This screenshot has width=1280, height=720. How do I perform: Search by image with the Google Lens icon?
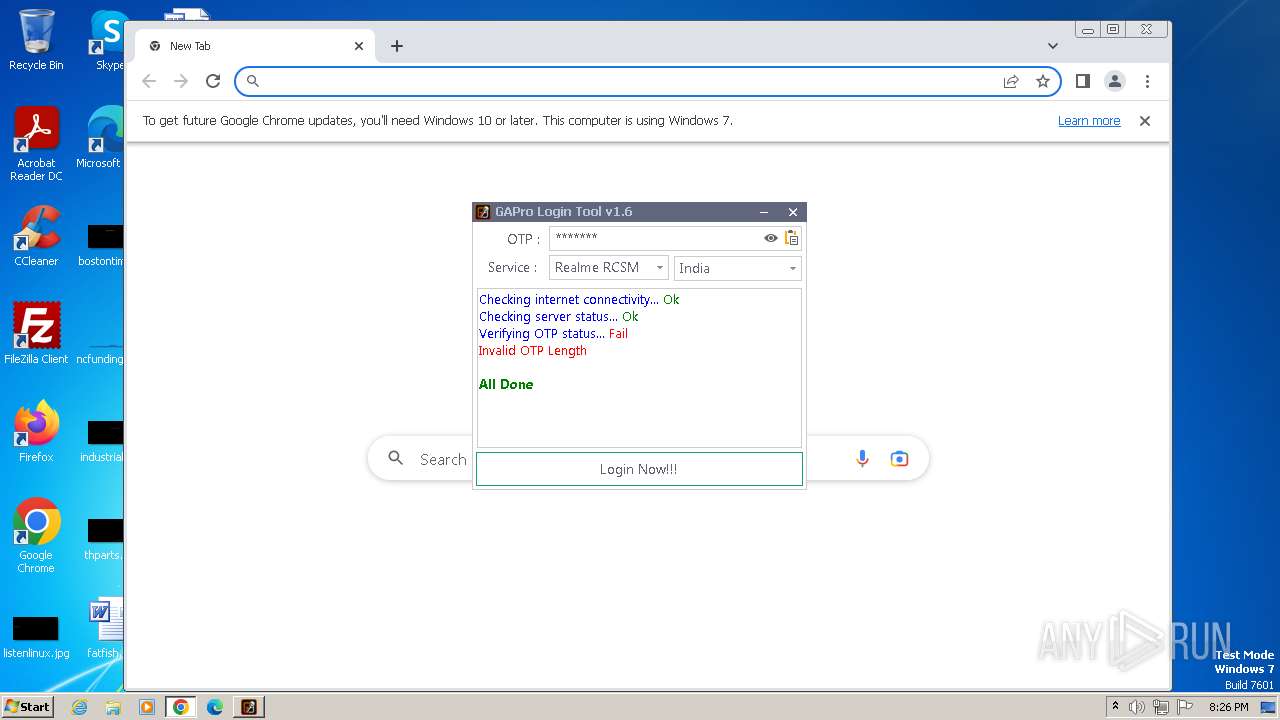click(x=899, y=458)
